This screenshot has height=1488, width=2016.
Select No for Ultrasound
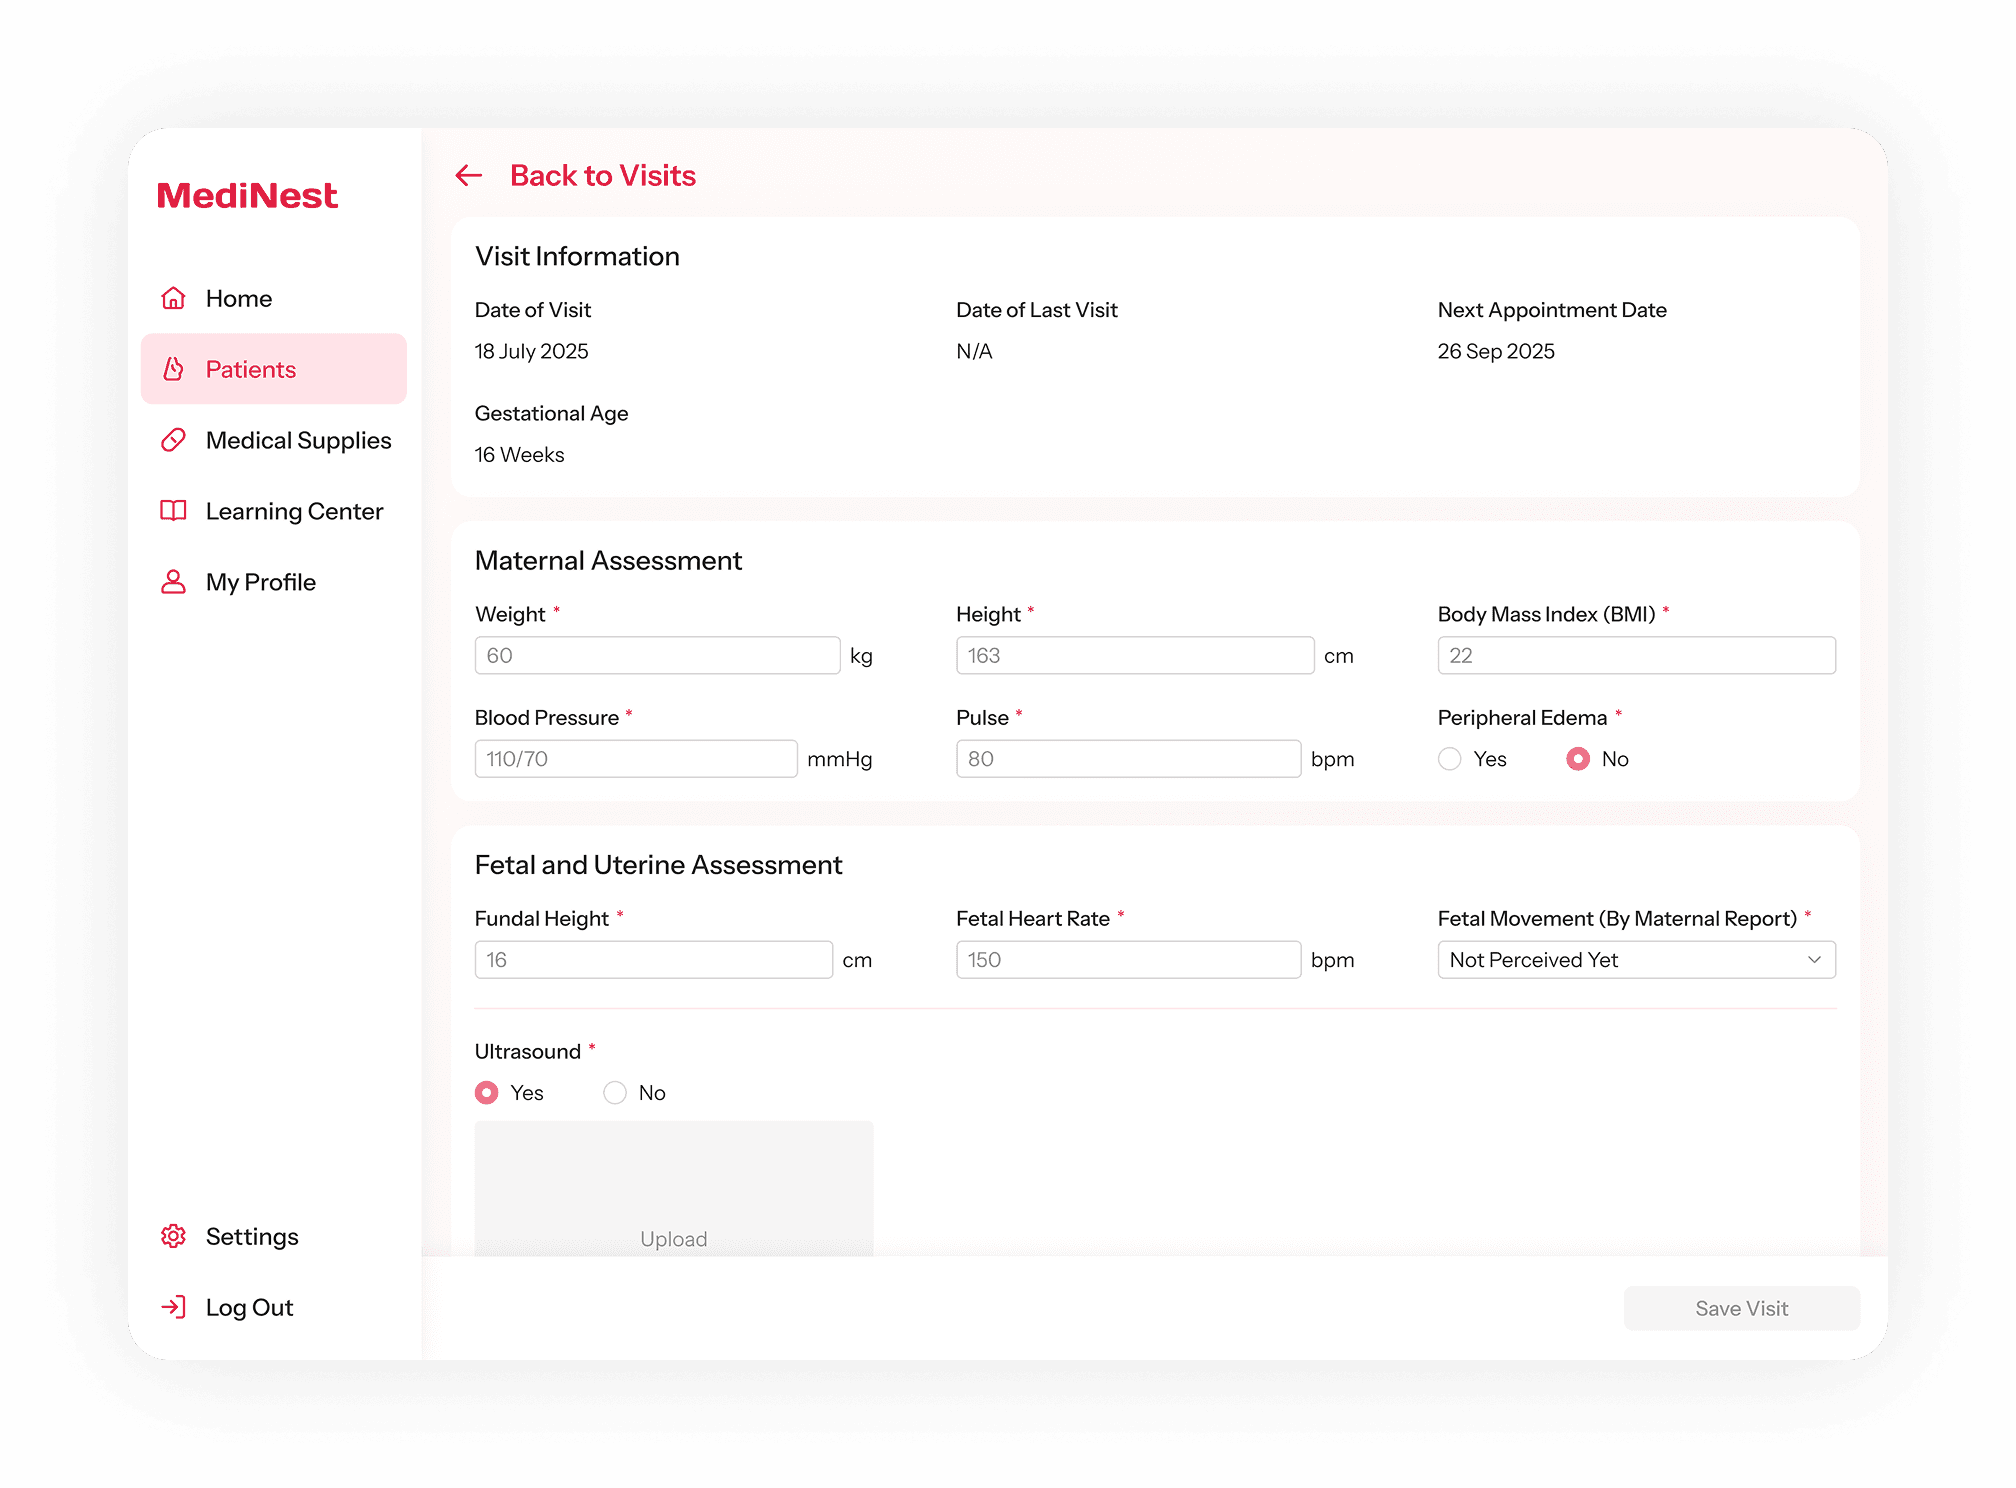point(615,1093)
